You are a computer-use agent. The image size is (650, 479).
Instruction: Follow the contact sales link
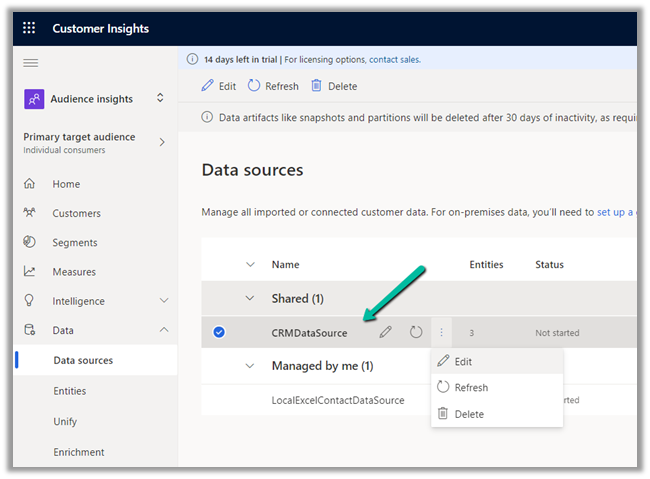click(395, 60)
